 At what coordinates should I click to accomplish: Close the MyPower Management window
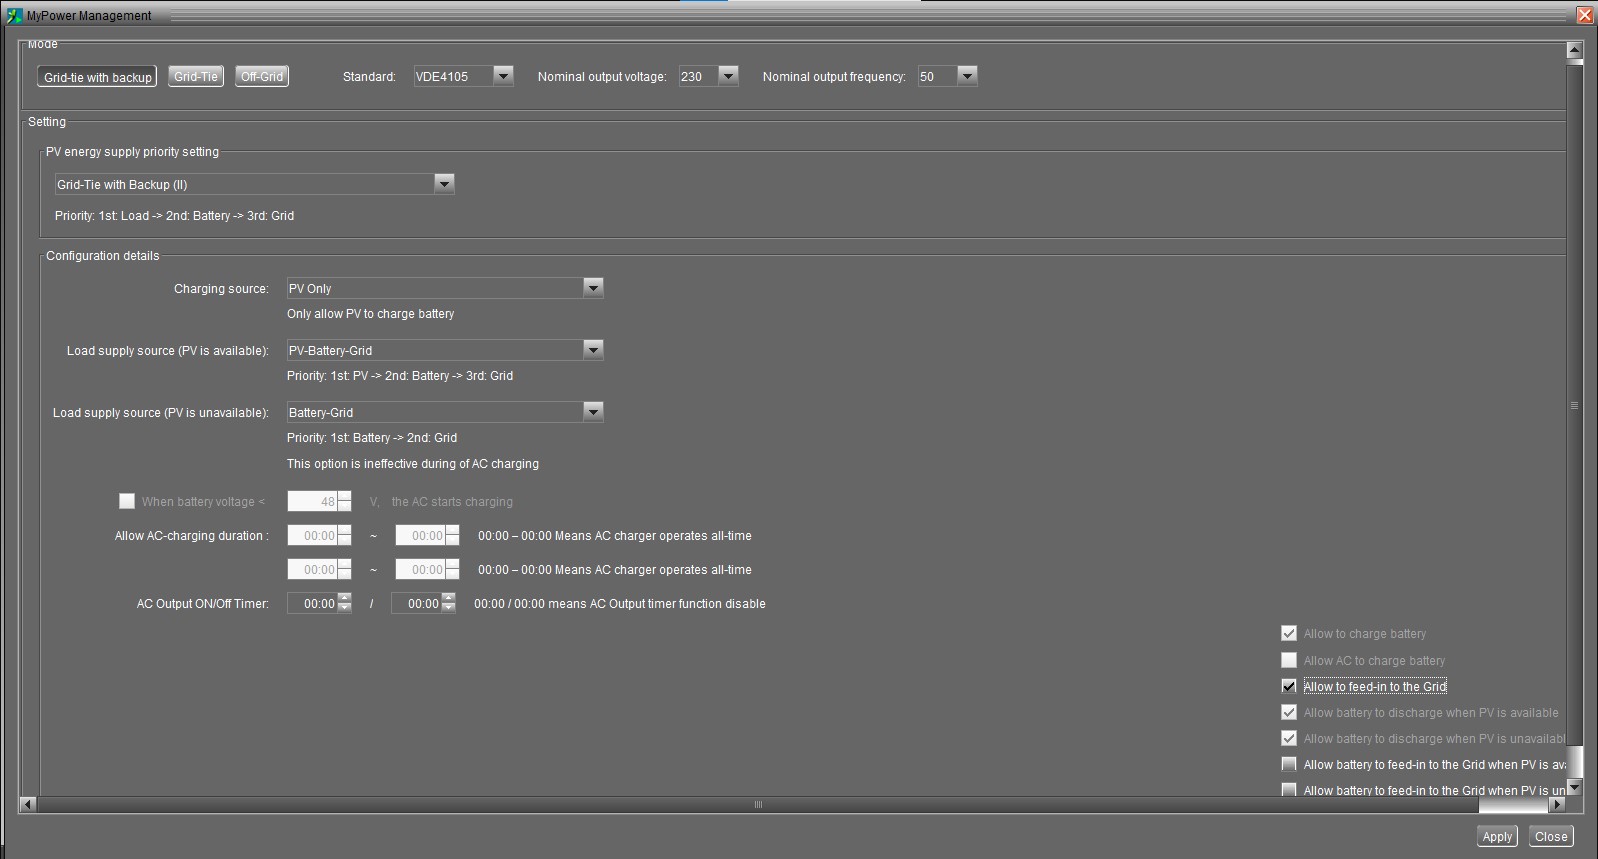[1585, 15]
